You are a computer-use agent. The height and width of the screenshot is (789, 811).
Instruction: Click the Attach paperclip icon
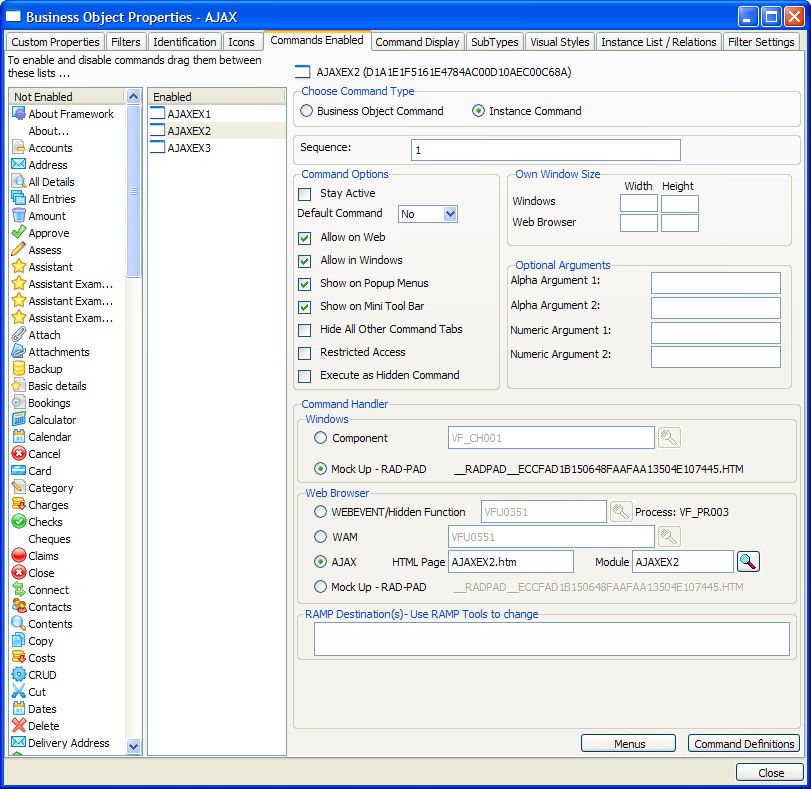coord(19,335)
